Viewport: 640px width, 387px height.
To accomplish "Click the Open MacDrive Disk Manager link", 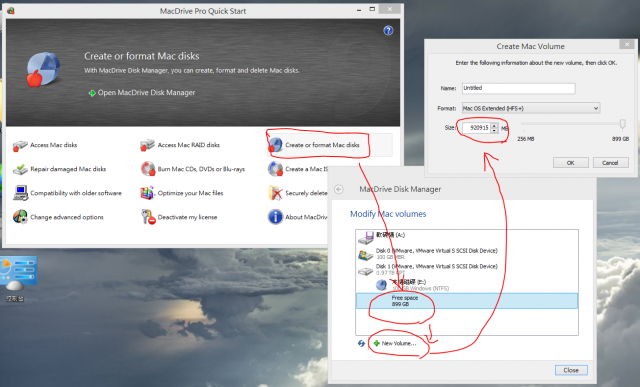I will point(147,93).
